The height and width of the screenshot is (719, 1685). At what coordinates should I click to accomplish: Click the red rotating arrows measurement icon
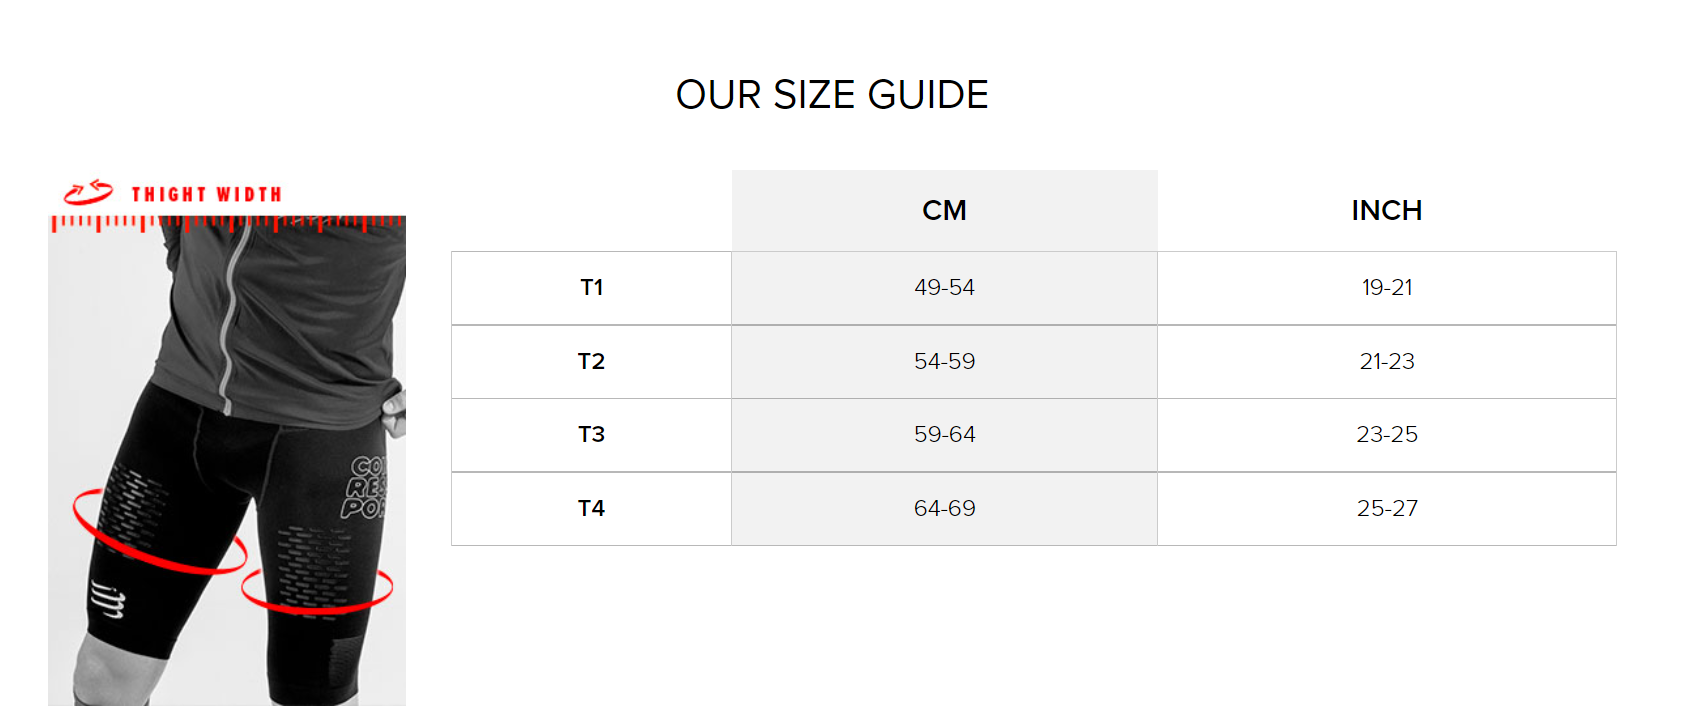[x=88, y=192]
